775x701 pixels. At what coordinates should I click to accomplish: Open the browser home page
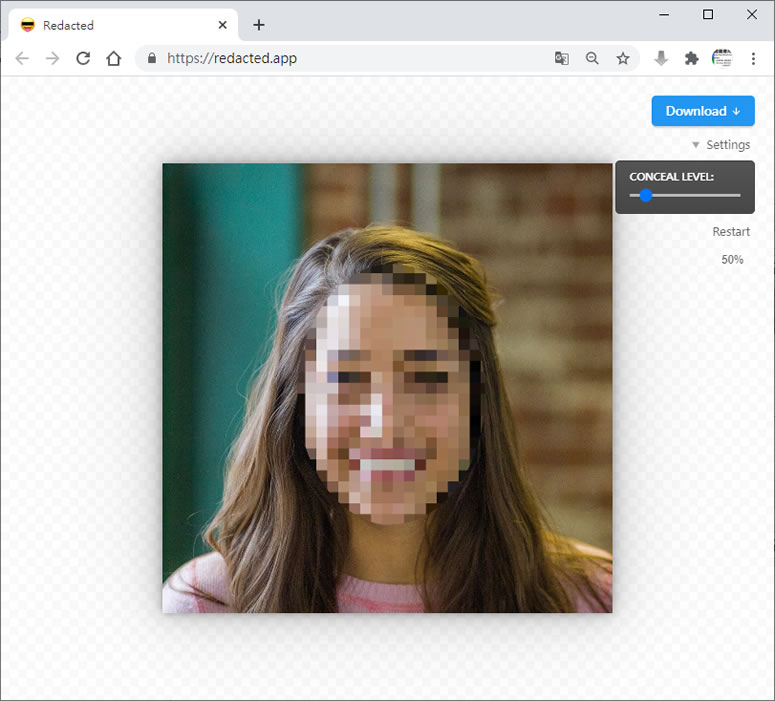point(114,58)
